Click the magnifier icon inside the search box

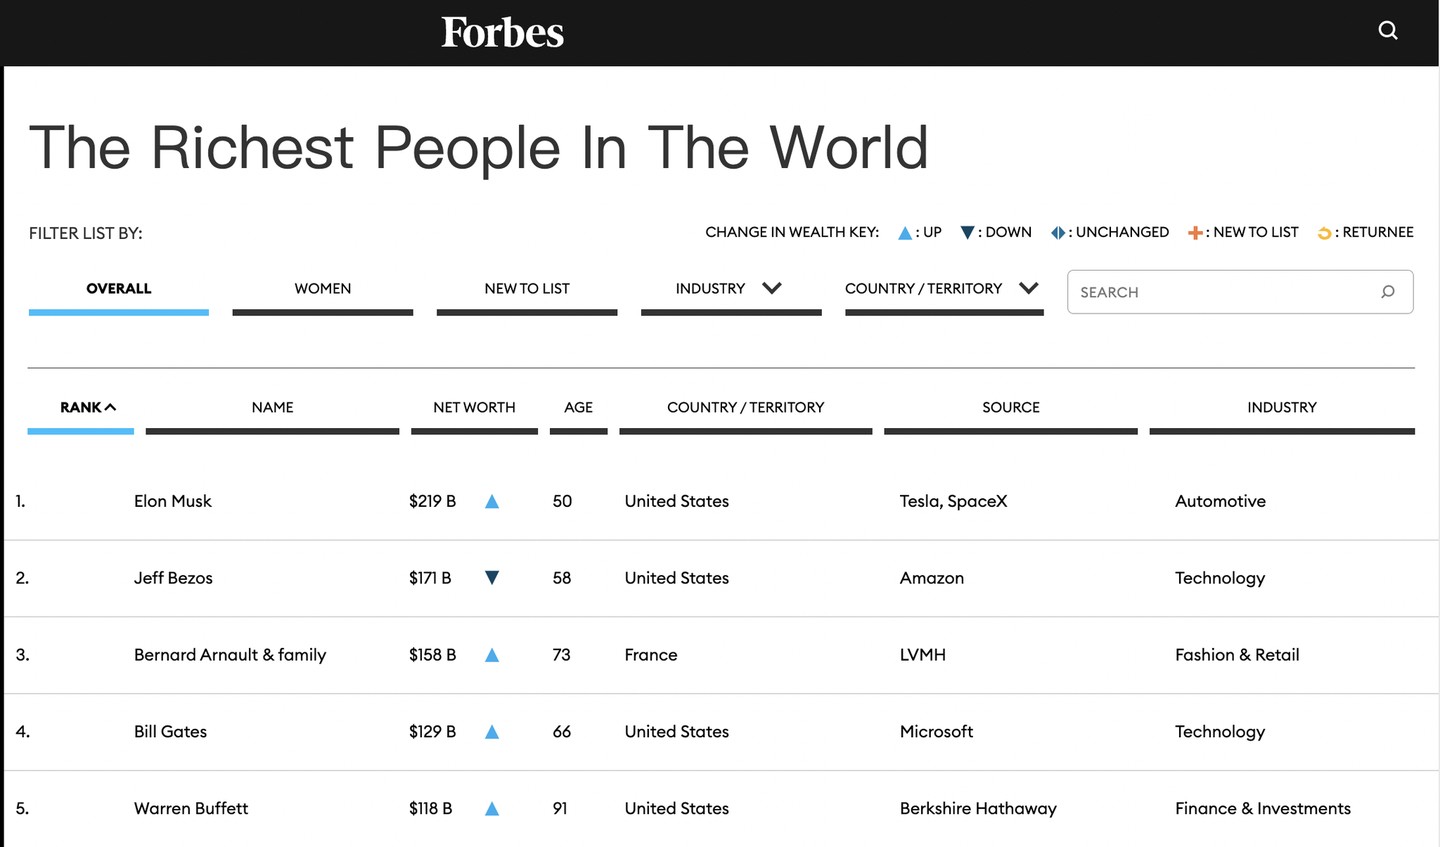point(1387,292)
